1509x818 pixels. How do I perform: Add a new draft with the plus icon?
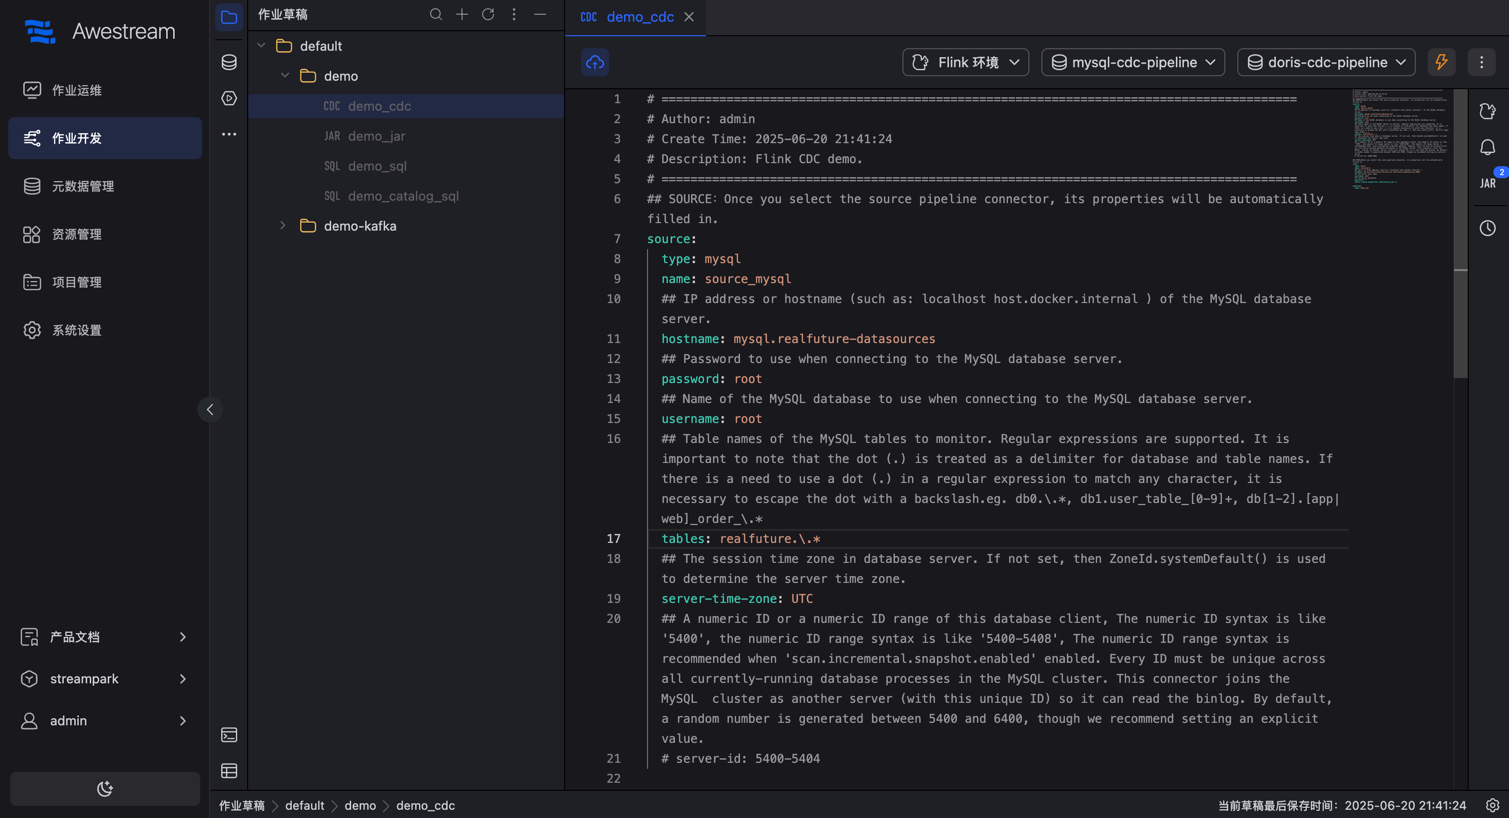[462, 15]
